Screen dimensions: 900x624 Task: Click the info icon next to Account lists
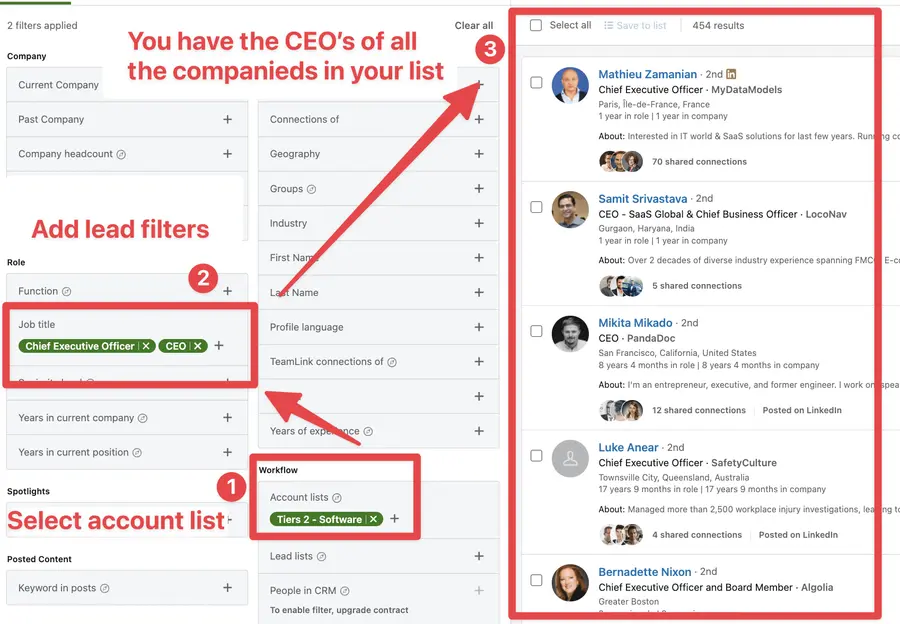[337, 496]
